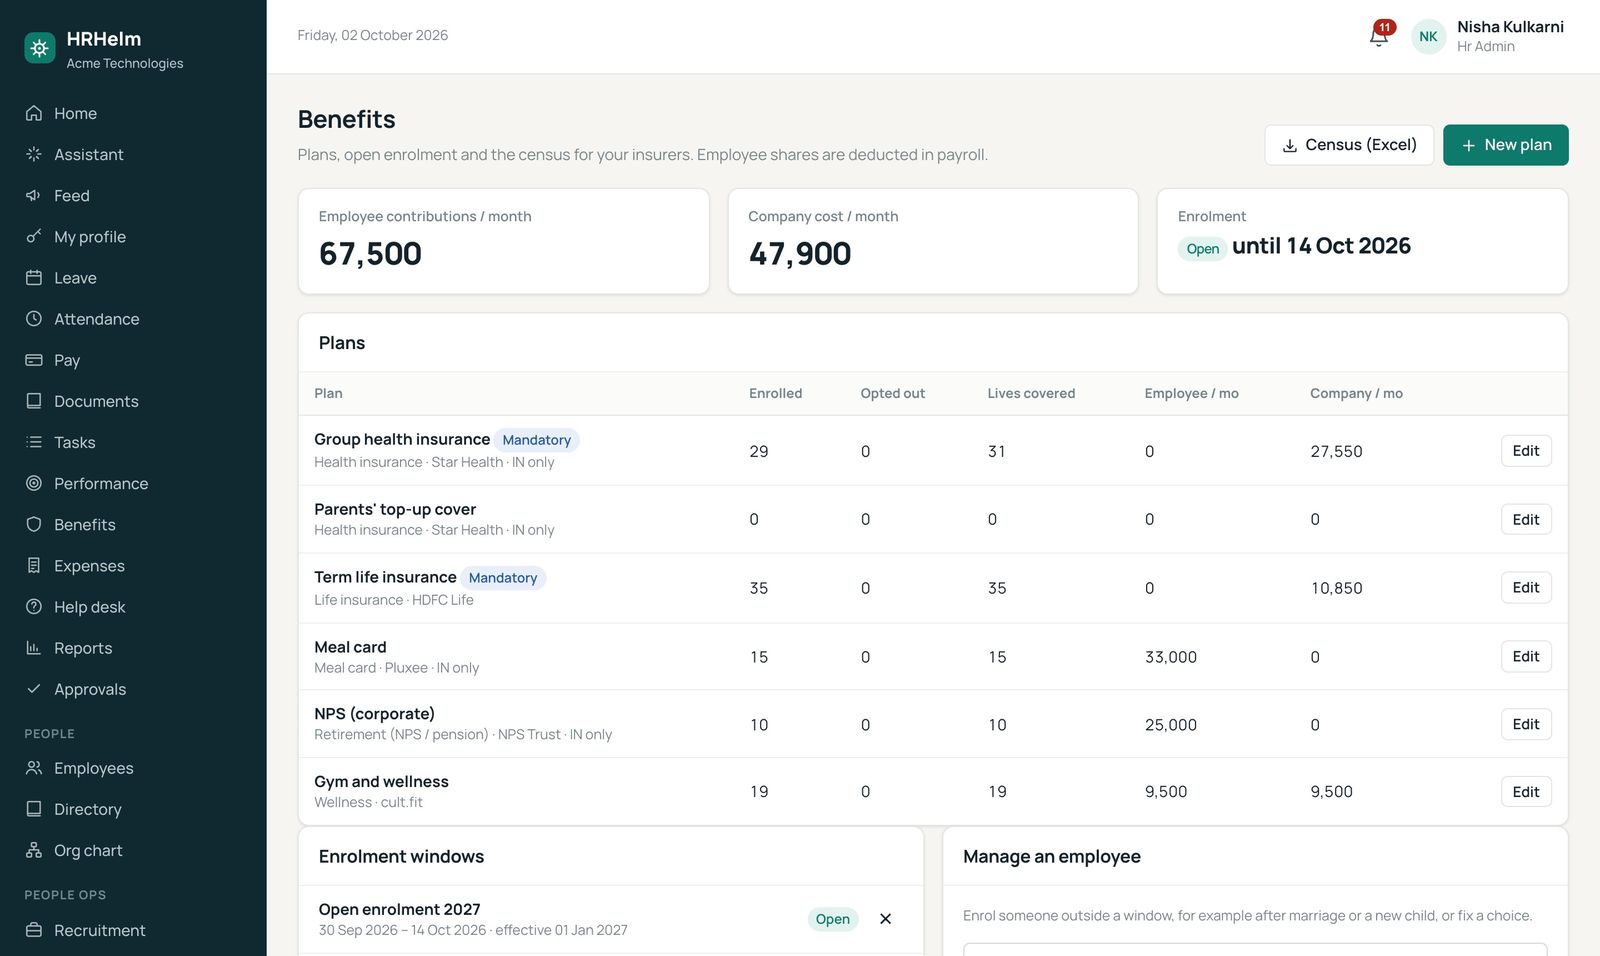Click Mandatory tag on Group health insurance
This screenshot has height=956, width=1600.
point(537,440)
